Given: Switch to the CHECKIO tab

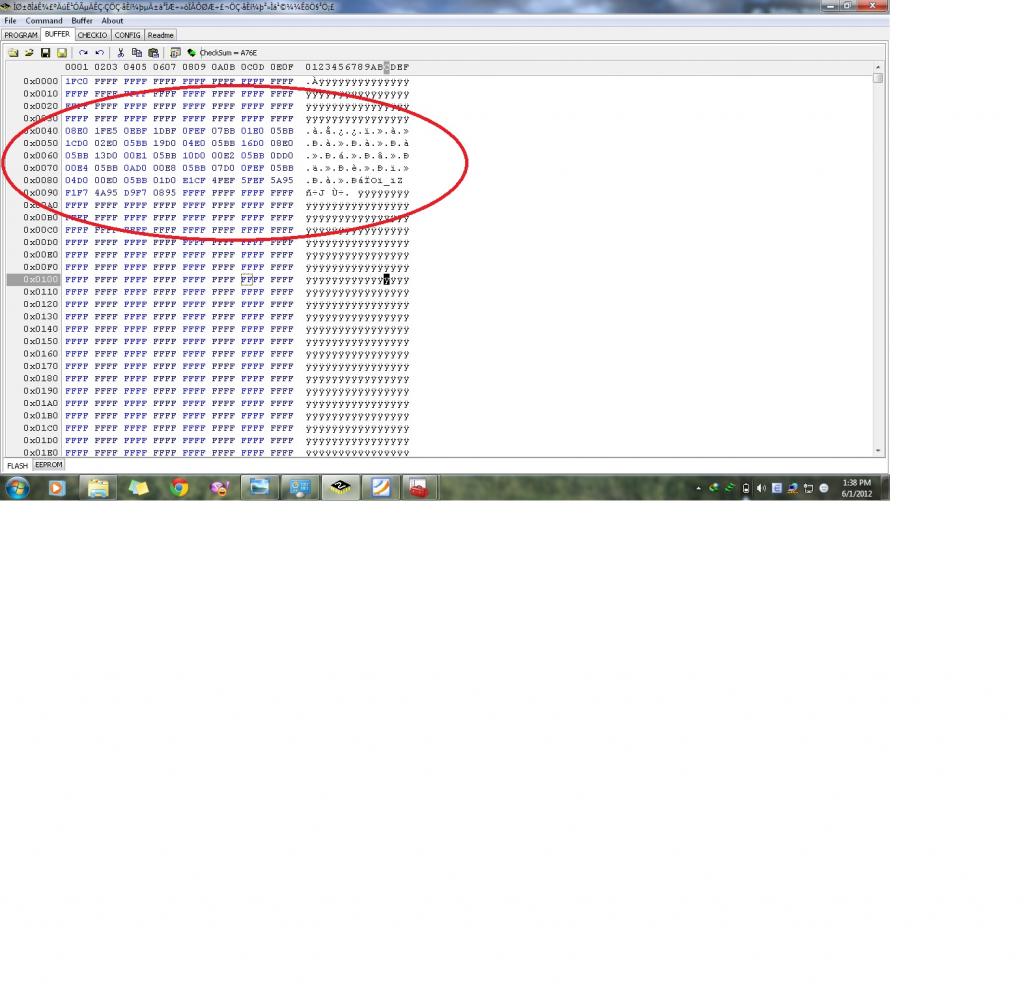Looking at the screenshot, I should [x=93, y=35].
